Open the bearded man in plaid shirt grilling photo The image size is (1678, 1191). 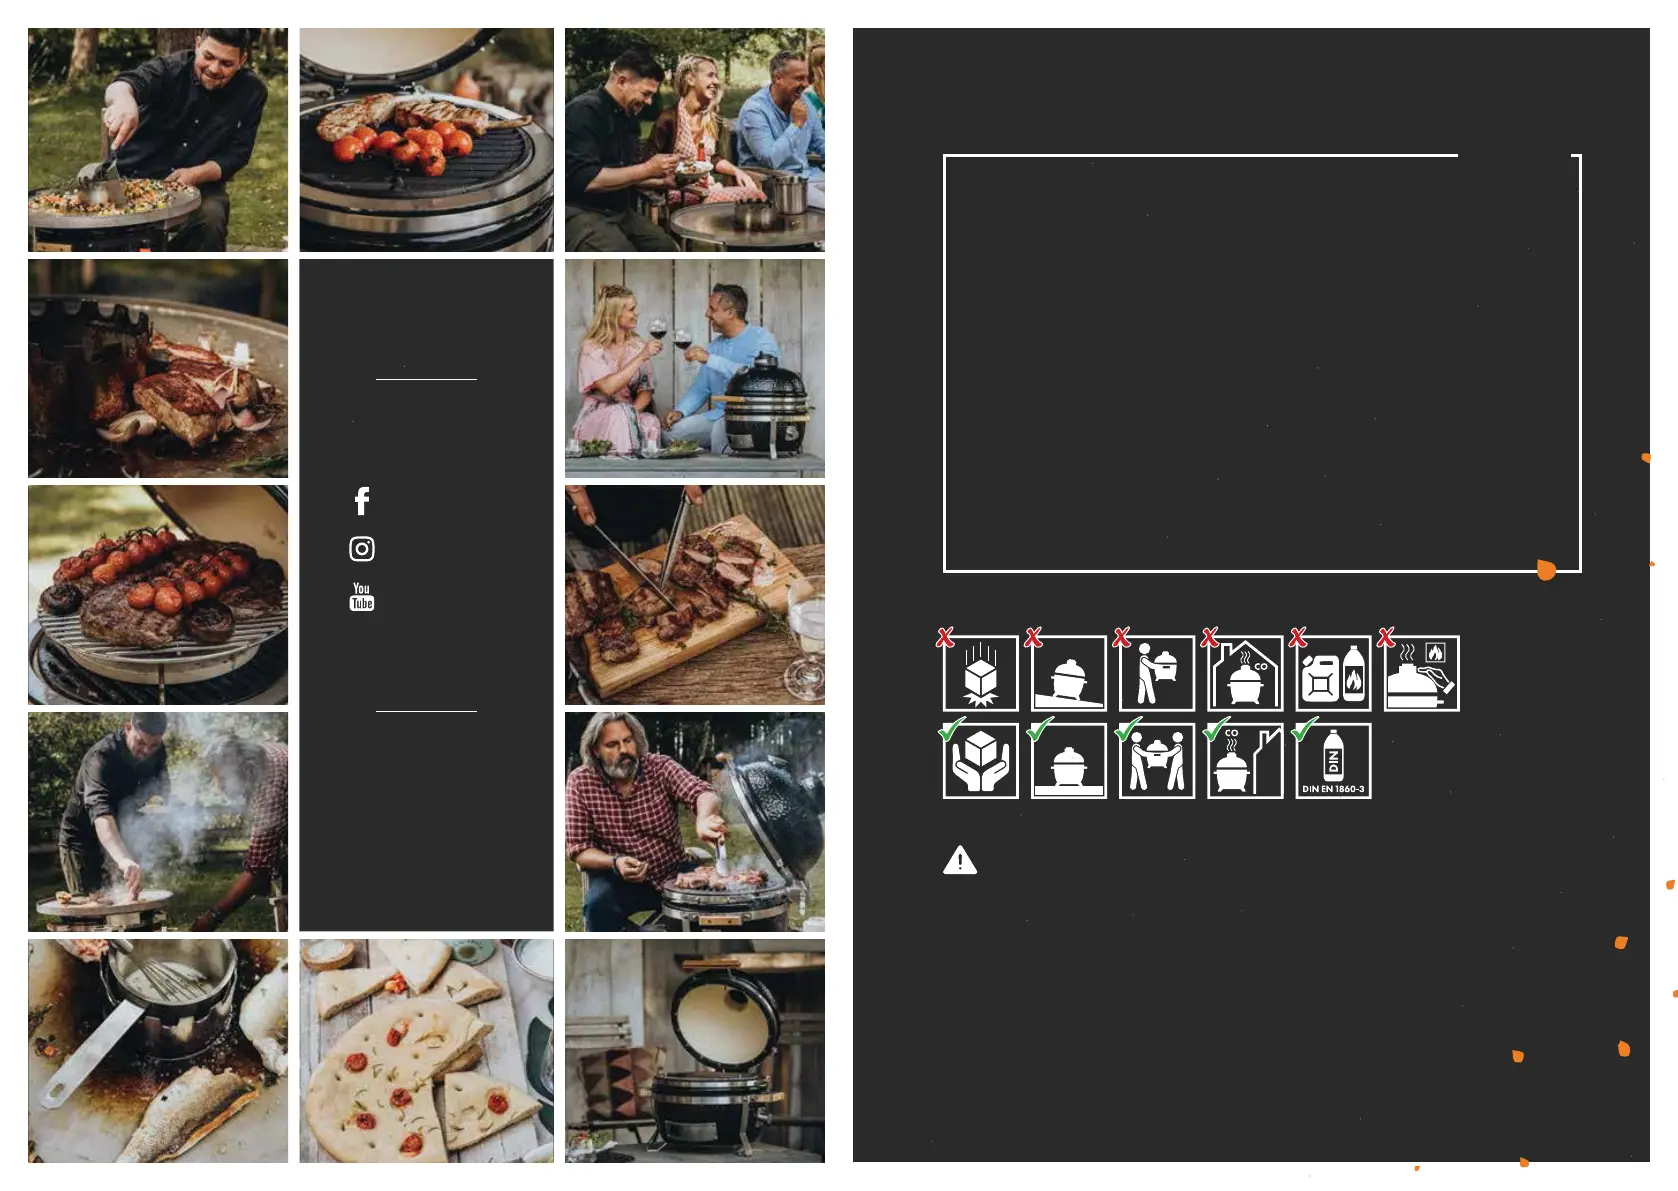tap(695, 822)
